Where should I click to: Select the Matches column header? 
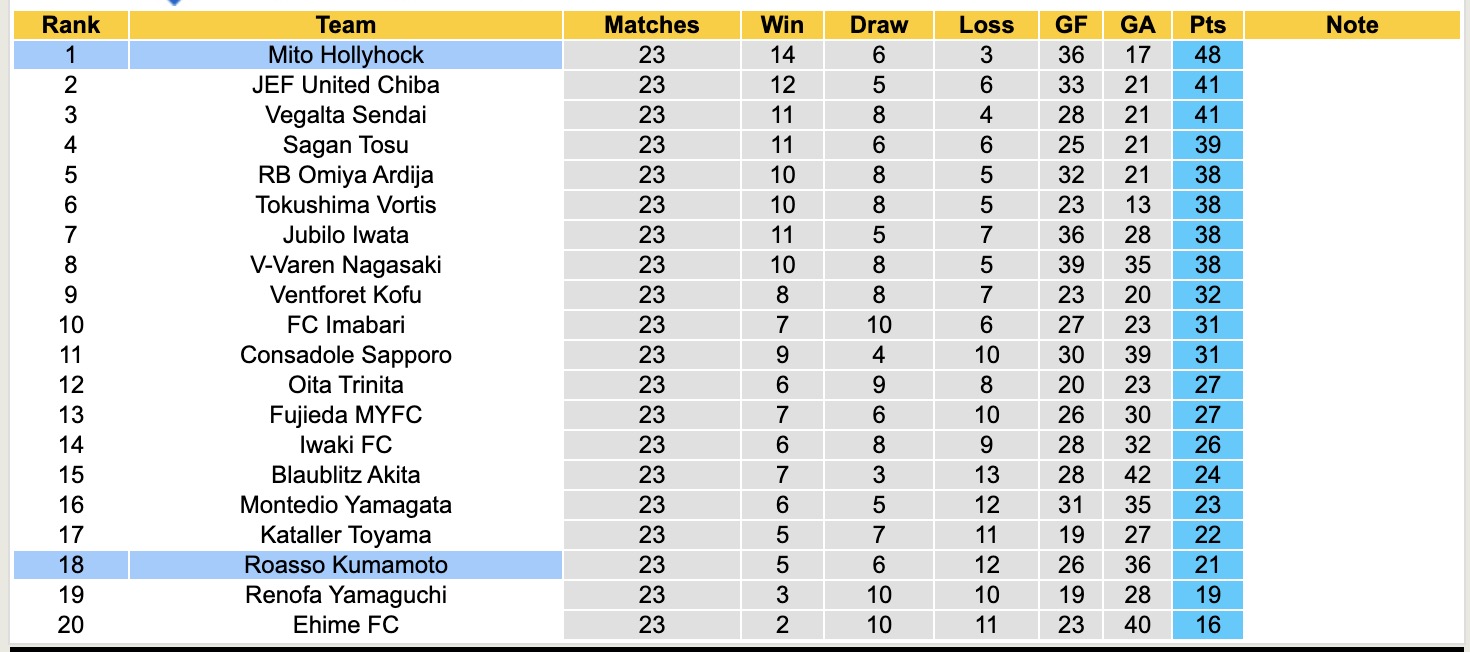[x=652, y=25]
